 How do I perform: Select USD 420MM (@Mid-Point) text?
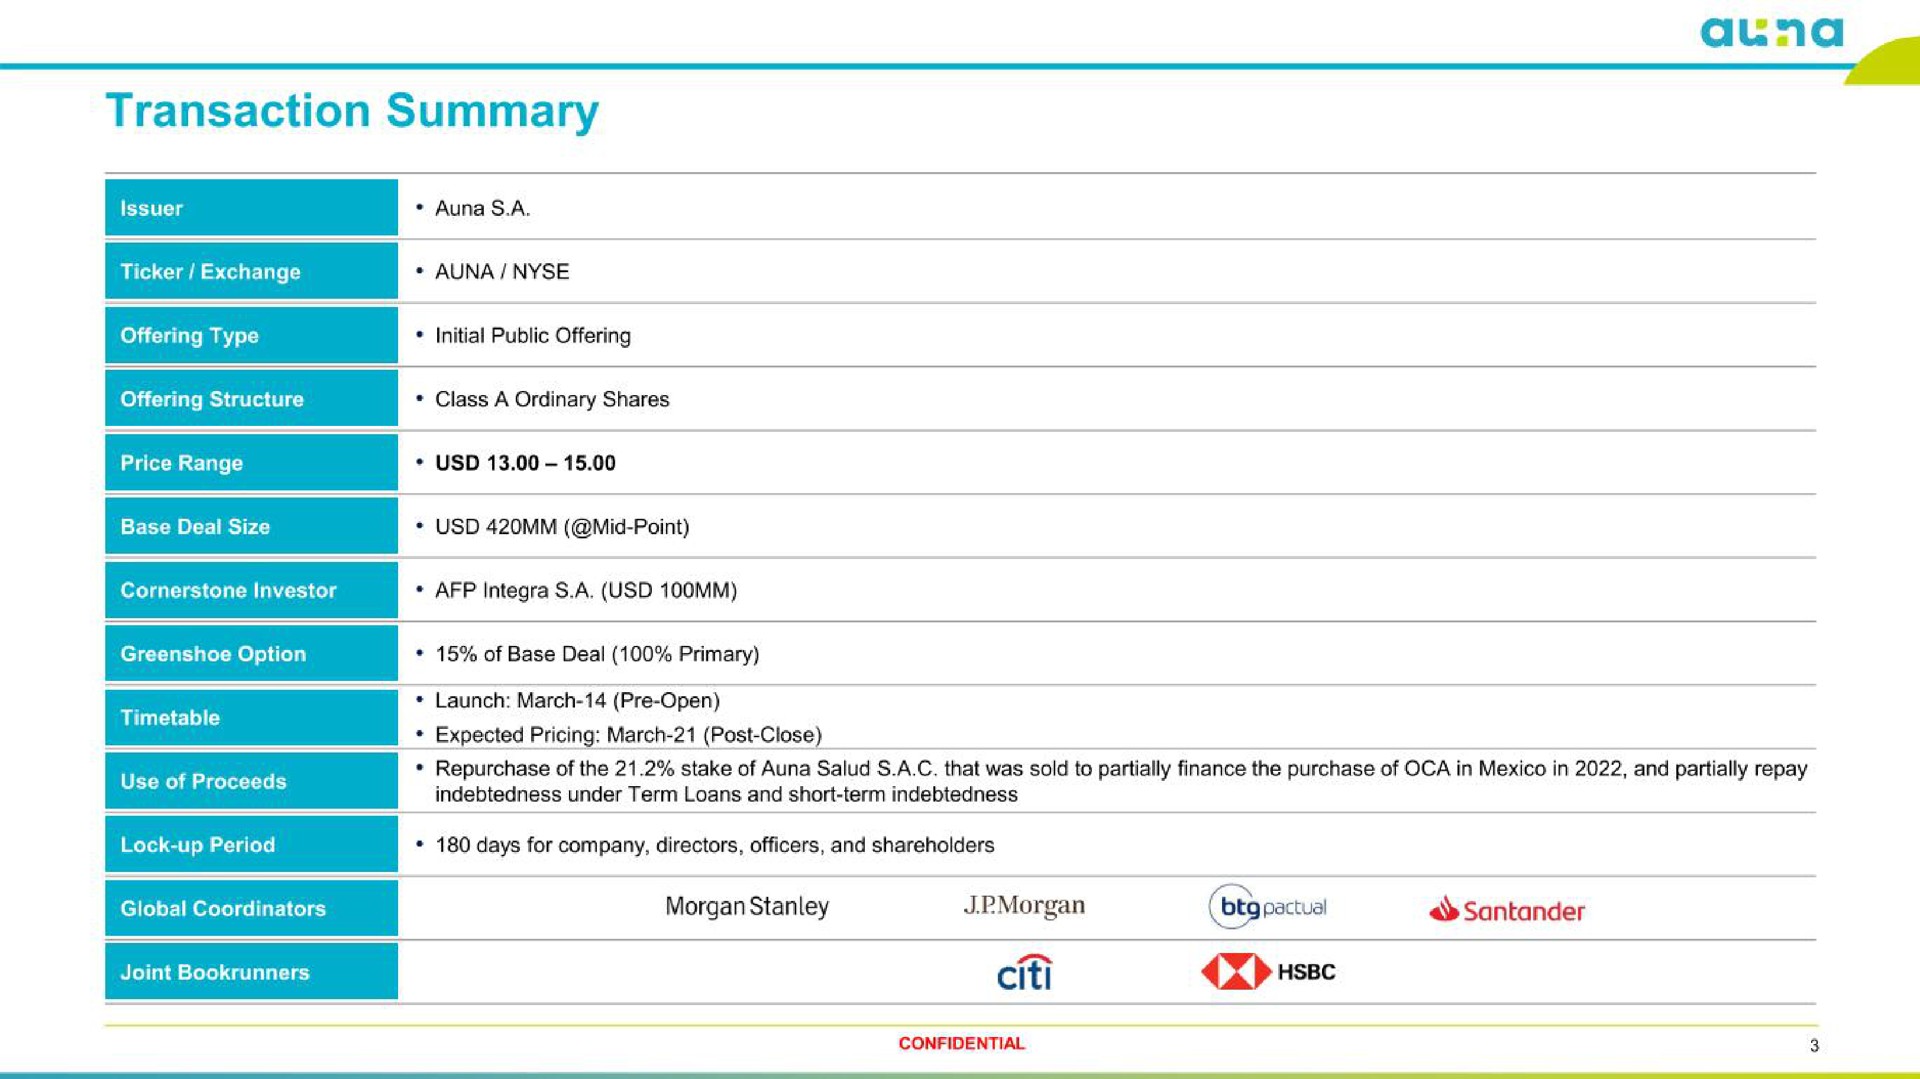pyautogui.click(x=562, y=527)
